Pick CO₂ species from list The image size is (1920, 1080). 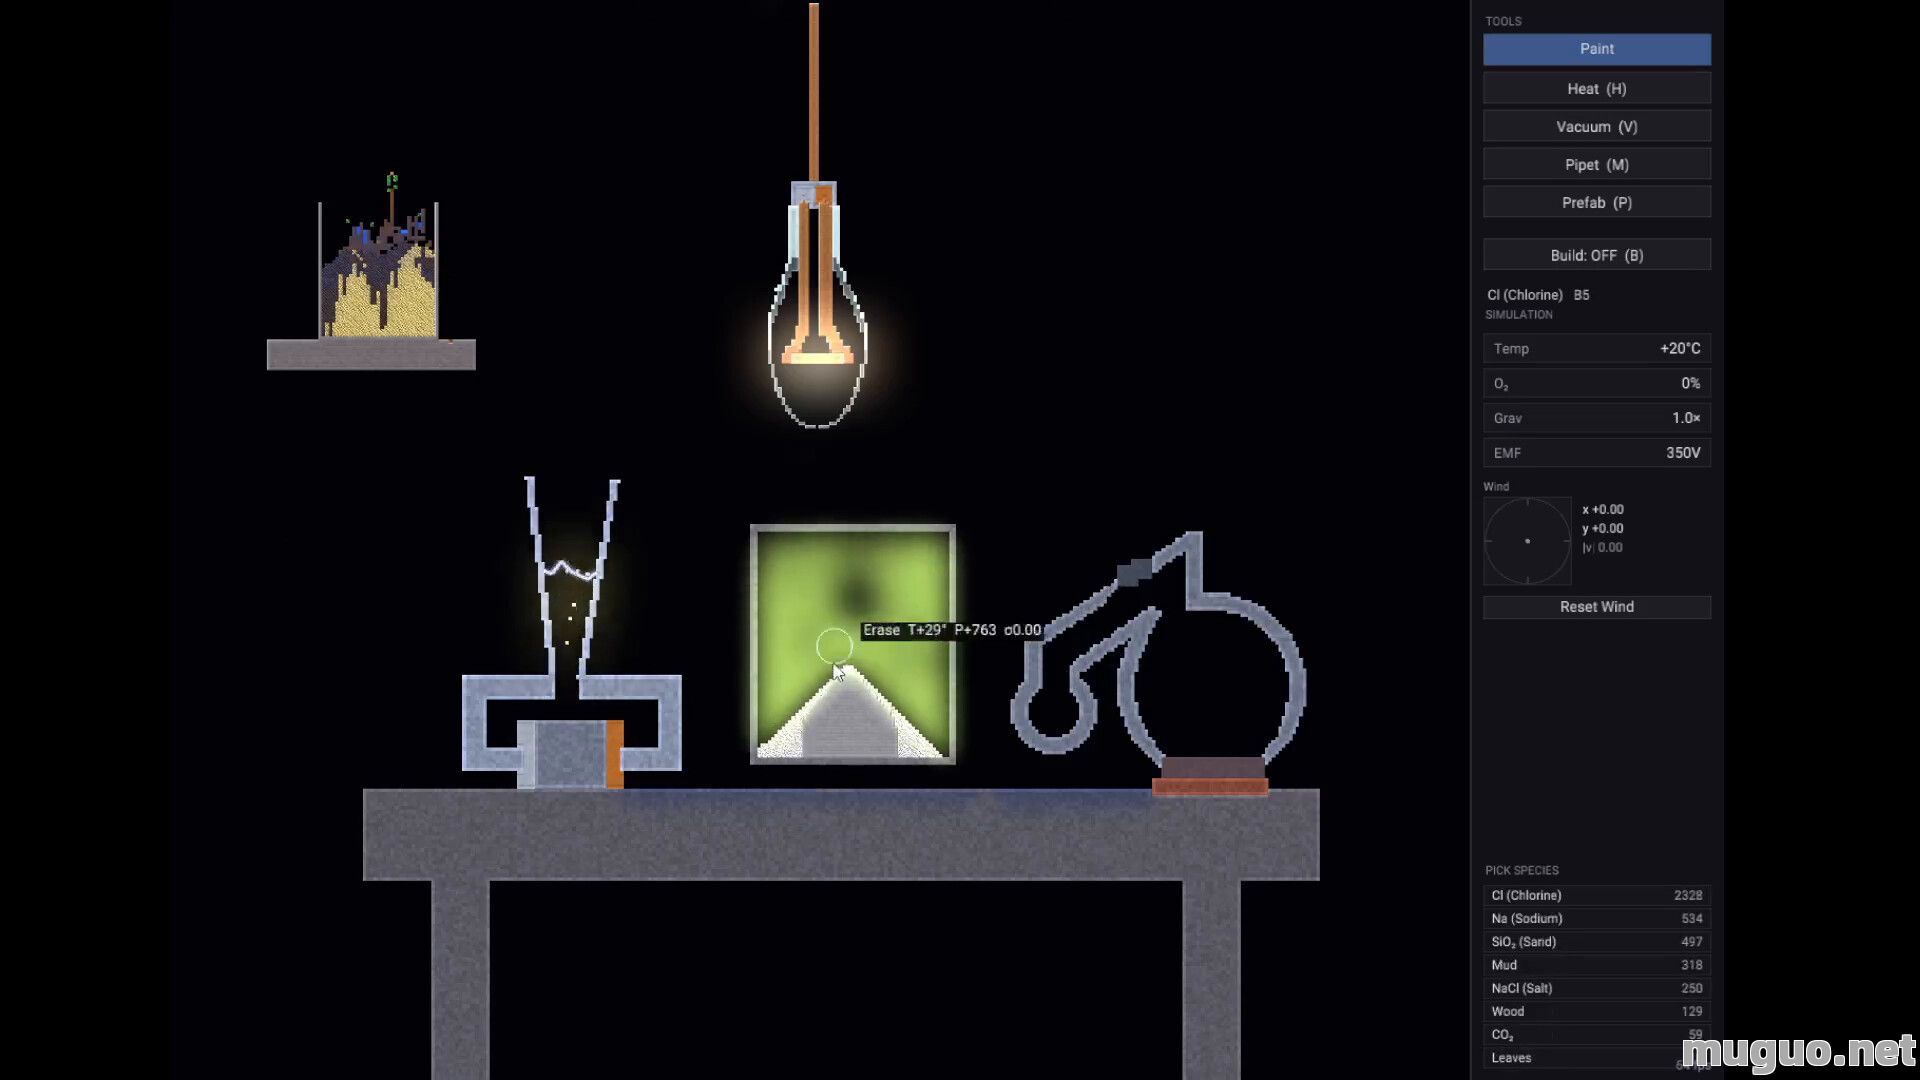pos(1596,1034)
